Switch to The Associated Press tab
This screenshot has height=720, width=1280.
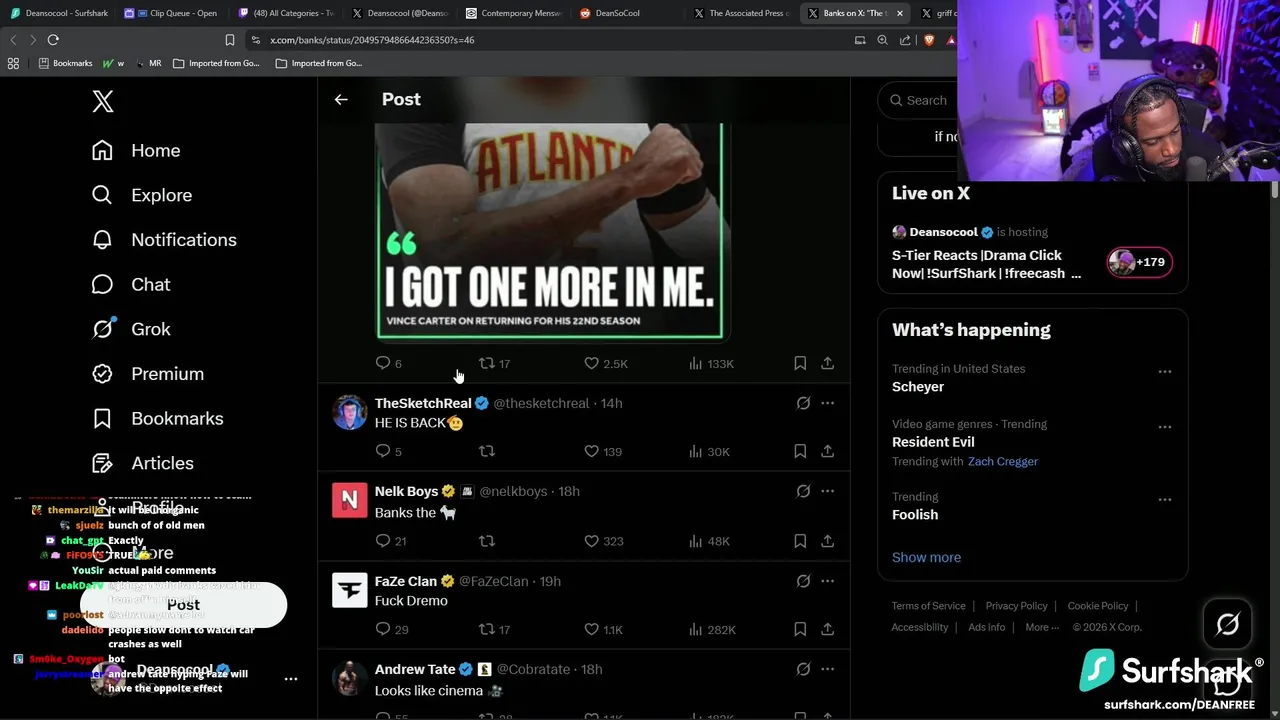point(741,13)
